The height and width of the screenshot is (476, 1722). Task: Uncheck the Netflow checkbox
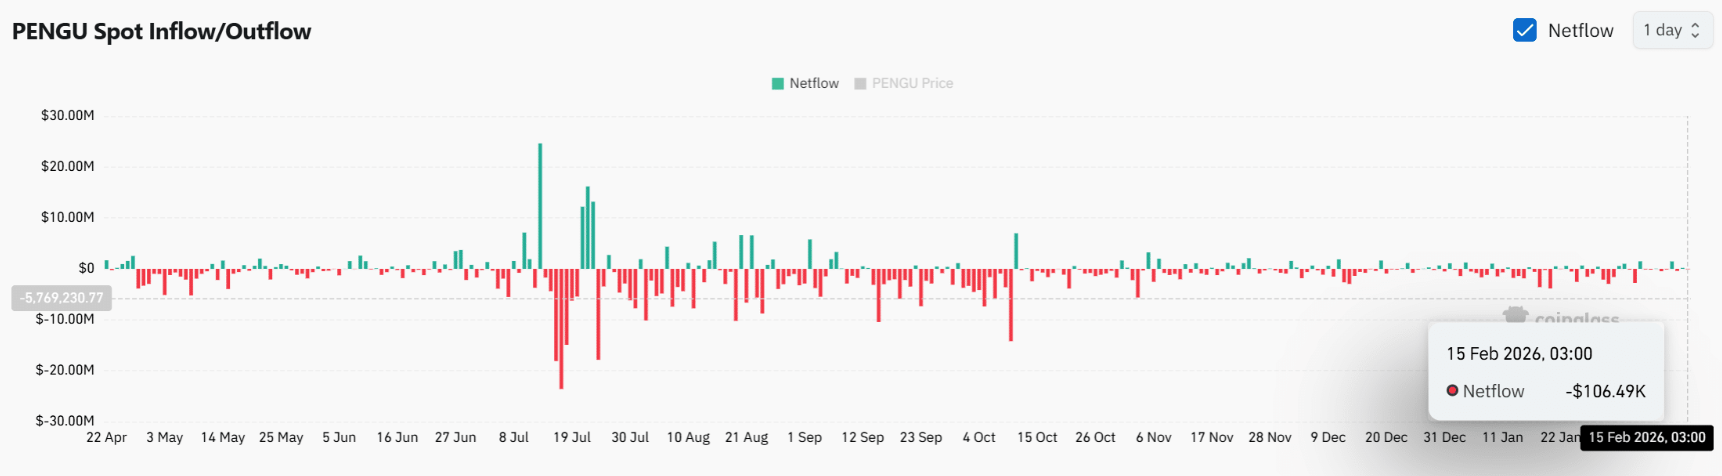pos(1524,30)
